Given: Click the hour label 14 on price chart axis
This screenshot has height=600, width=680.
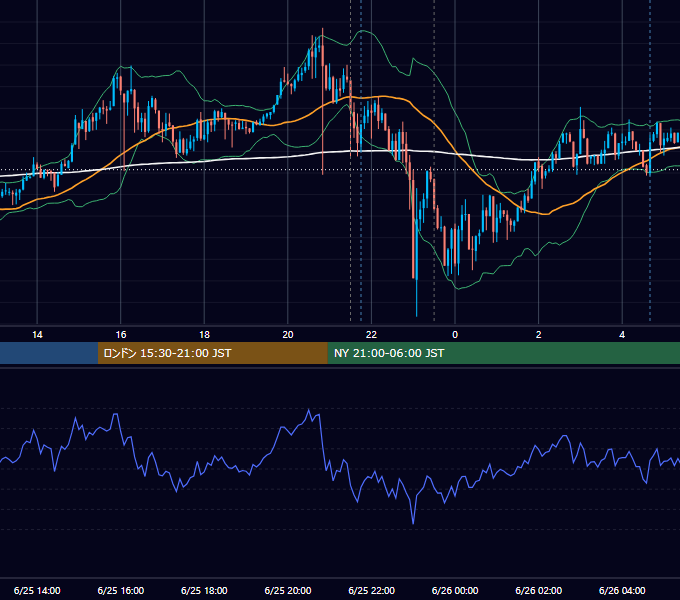Looking at the screenshot, I should tap(37, 335).
